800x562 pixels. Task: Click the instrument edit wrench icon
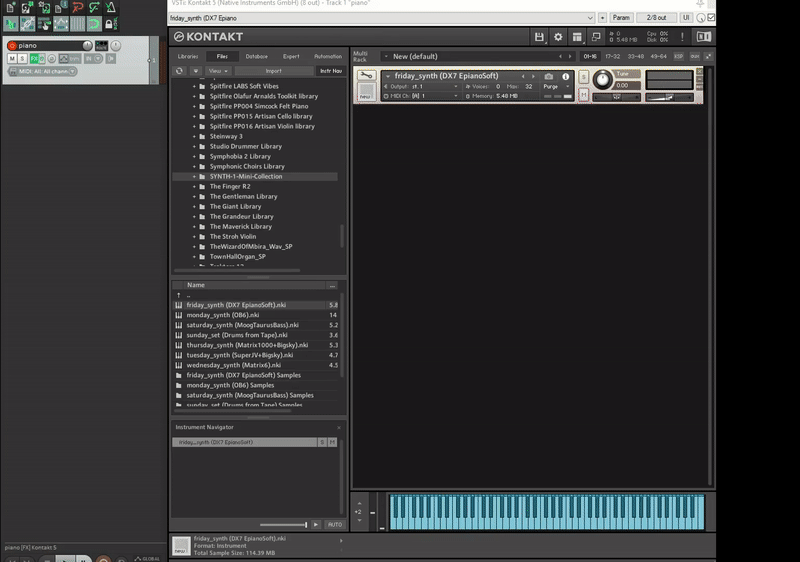click(366, 75)
